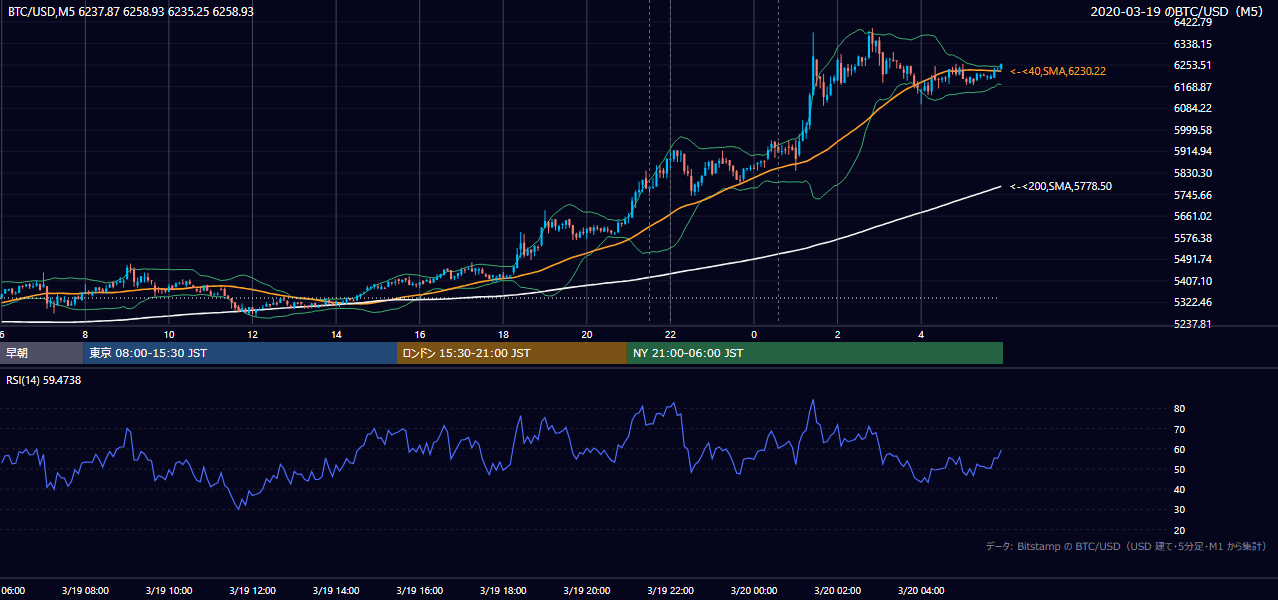Click the 3/19 18:00 bottom time label
Screen dimensions: 1278x600
[503, 591]
